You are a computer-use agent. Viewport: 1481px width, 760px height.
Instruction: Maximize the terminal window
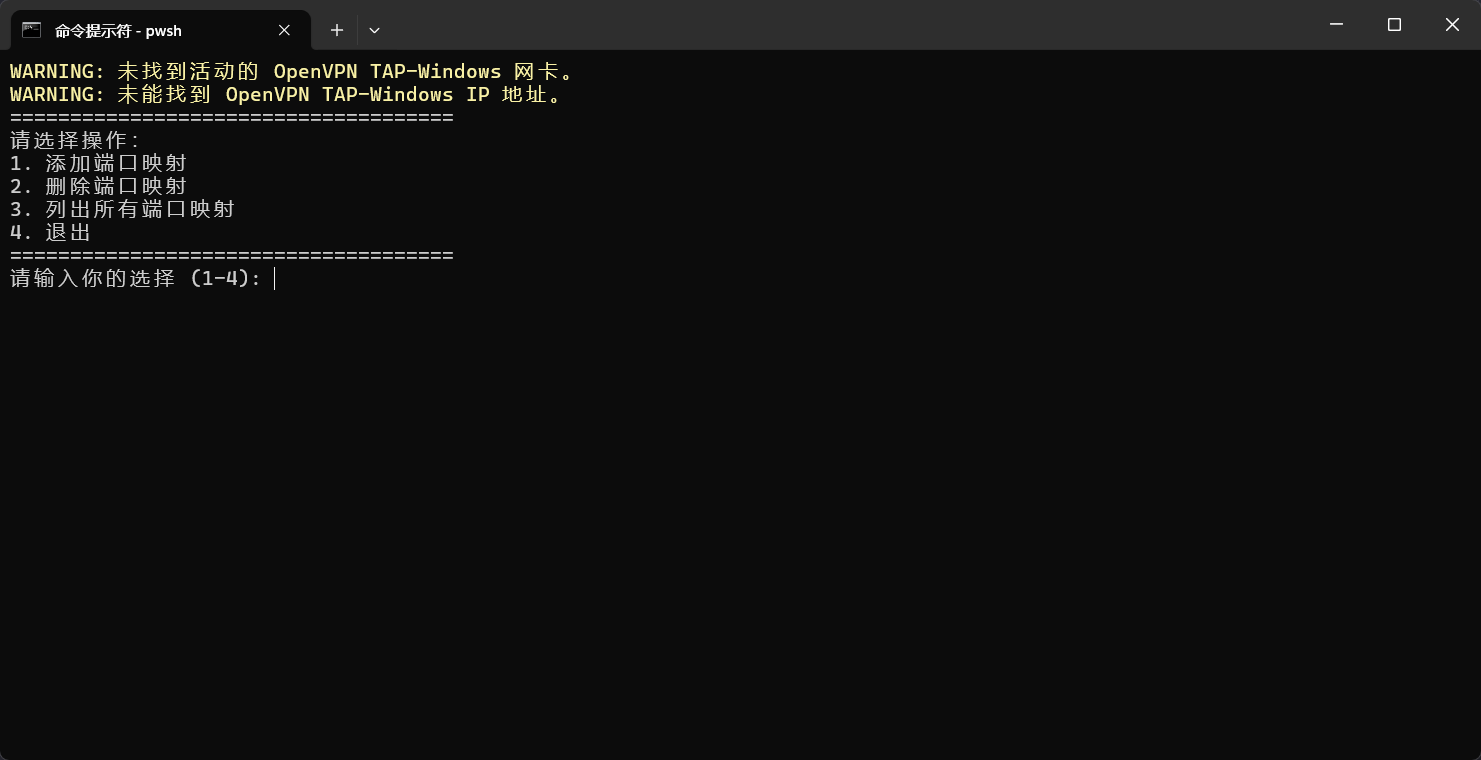pyautogui.click(x=1394, y=25)
